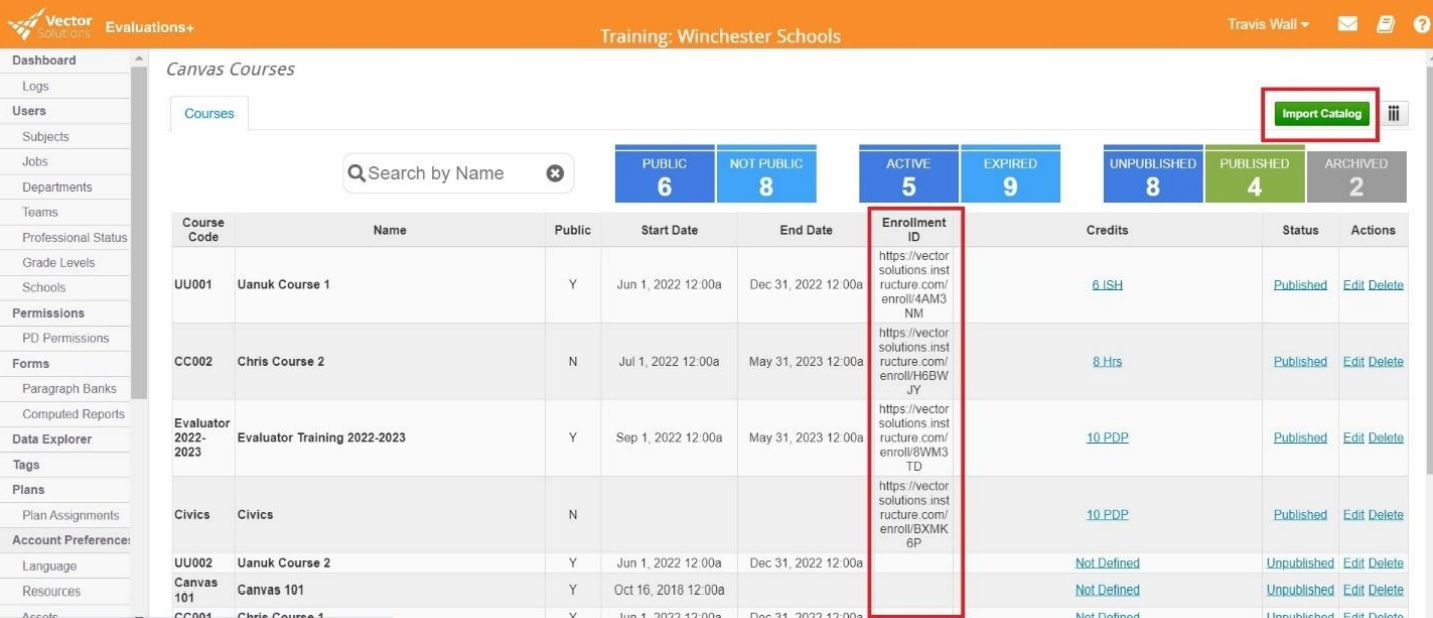This screenshot has width=1433, height=618.
Task: Switch to the Courses tab
Action: pyautogui.click(x=207, y=113)
